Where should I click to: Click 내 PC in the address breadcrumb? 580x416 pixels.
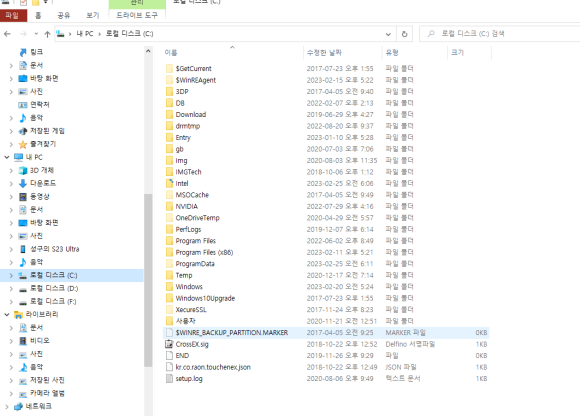click(x=85, y=34)
